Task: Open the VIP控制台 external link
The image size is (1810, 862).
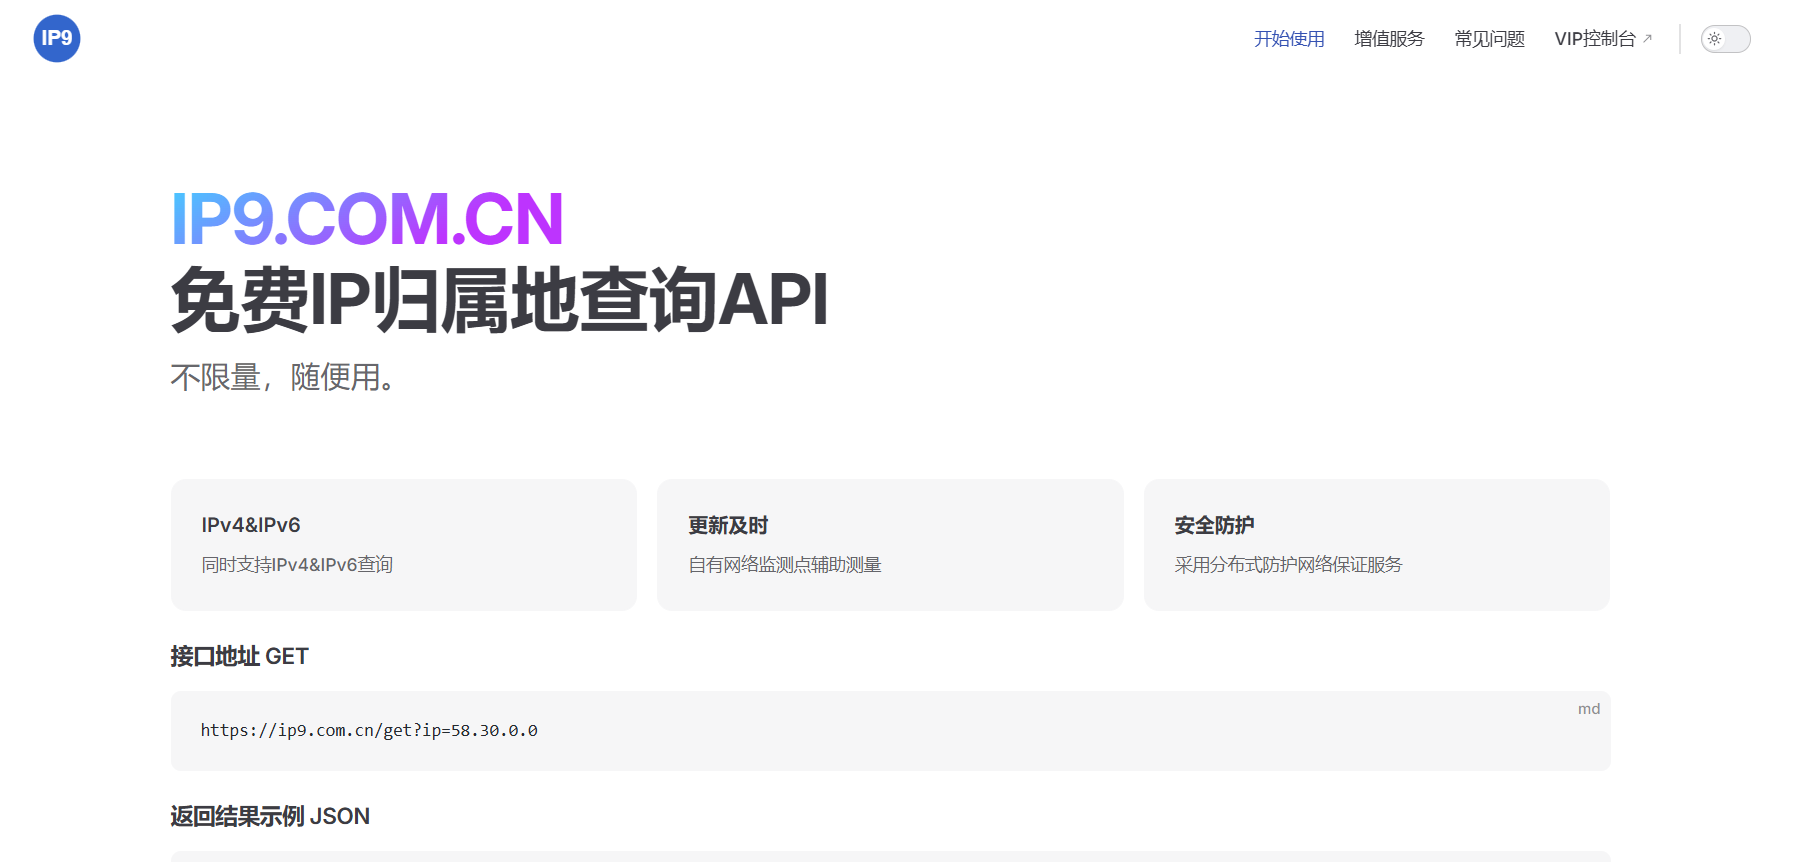Action: pos(1603,39)
